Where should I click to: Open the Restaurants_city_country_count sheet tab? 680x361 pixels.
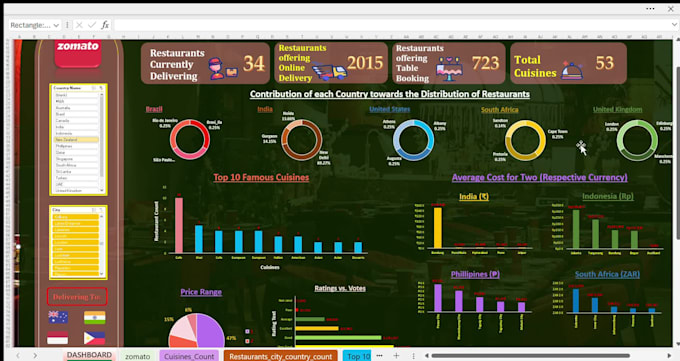(x=281, y=356)
